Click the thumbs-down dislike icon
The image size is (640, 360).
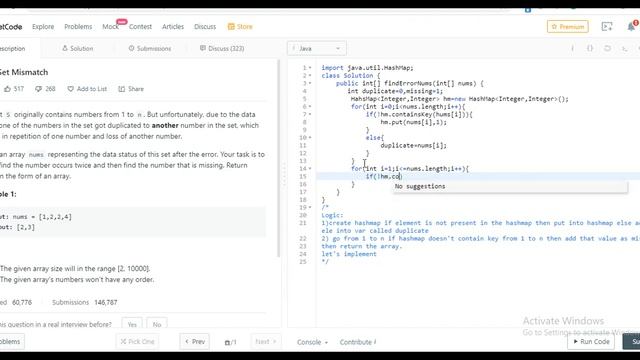pyautogui.click(x=38, y=89)
